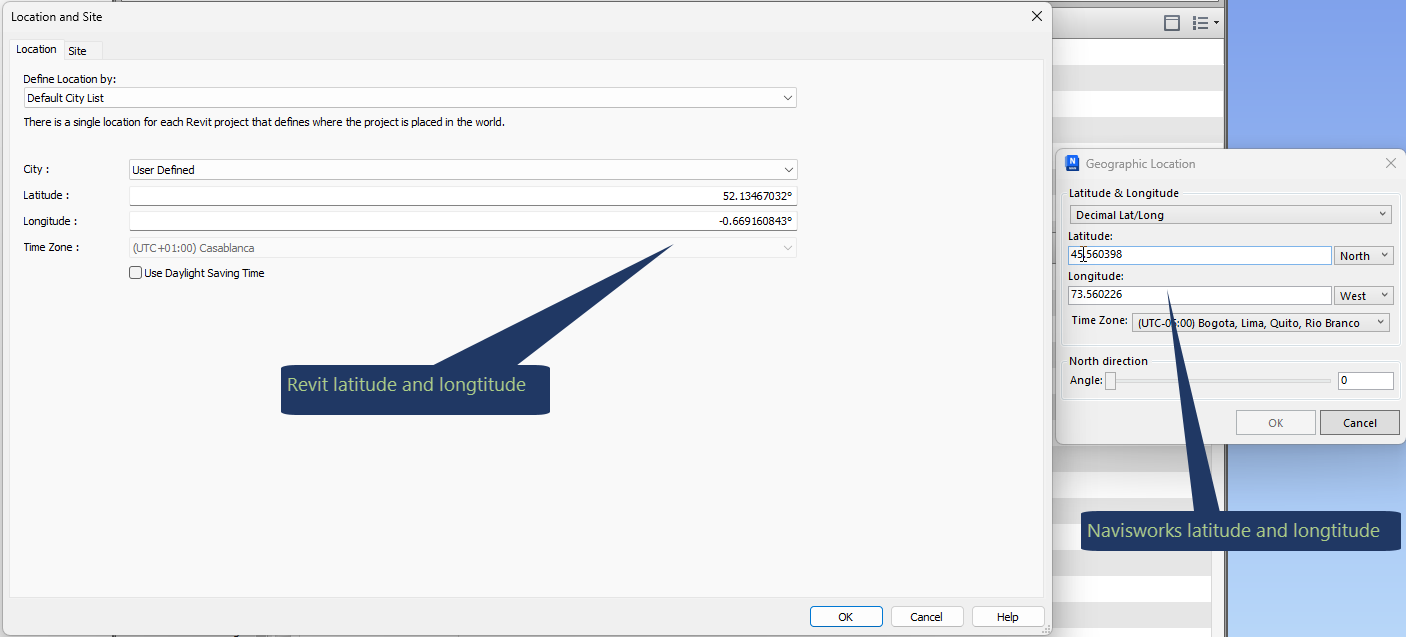Cancel the Geographic Location dialog
Image resolution: width=1406 pixels, height=637 pixels.
pyautogui.click(x=1359, y=423)
